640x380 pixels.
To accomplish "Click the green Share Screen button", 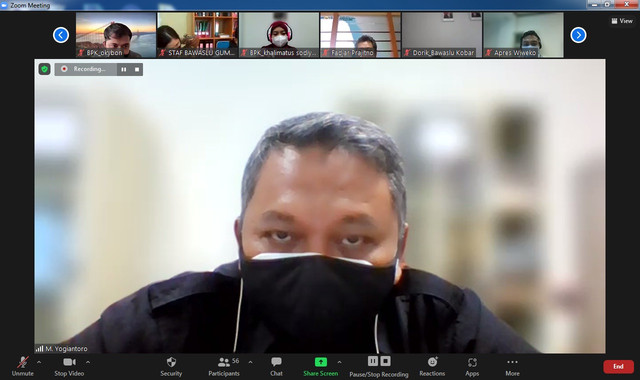I will point(320,366).
